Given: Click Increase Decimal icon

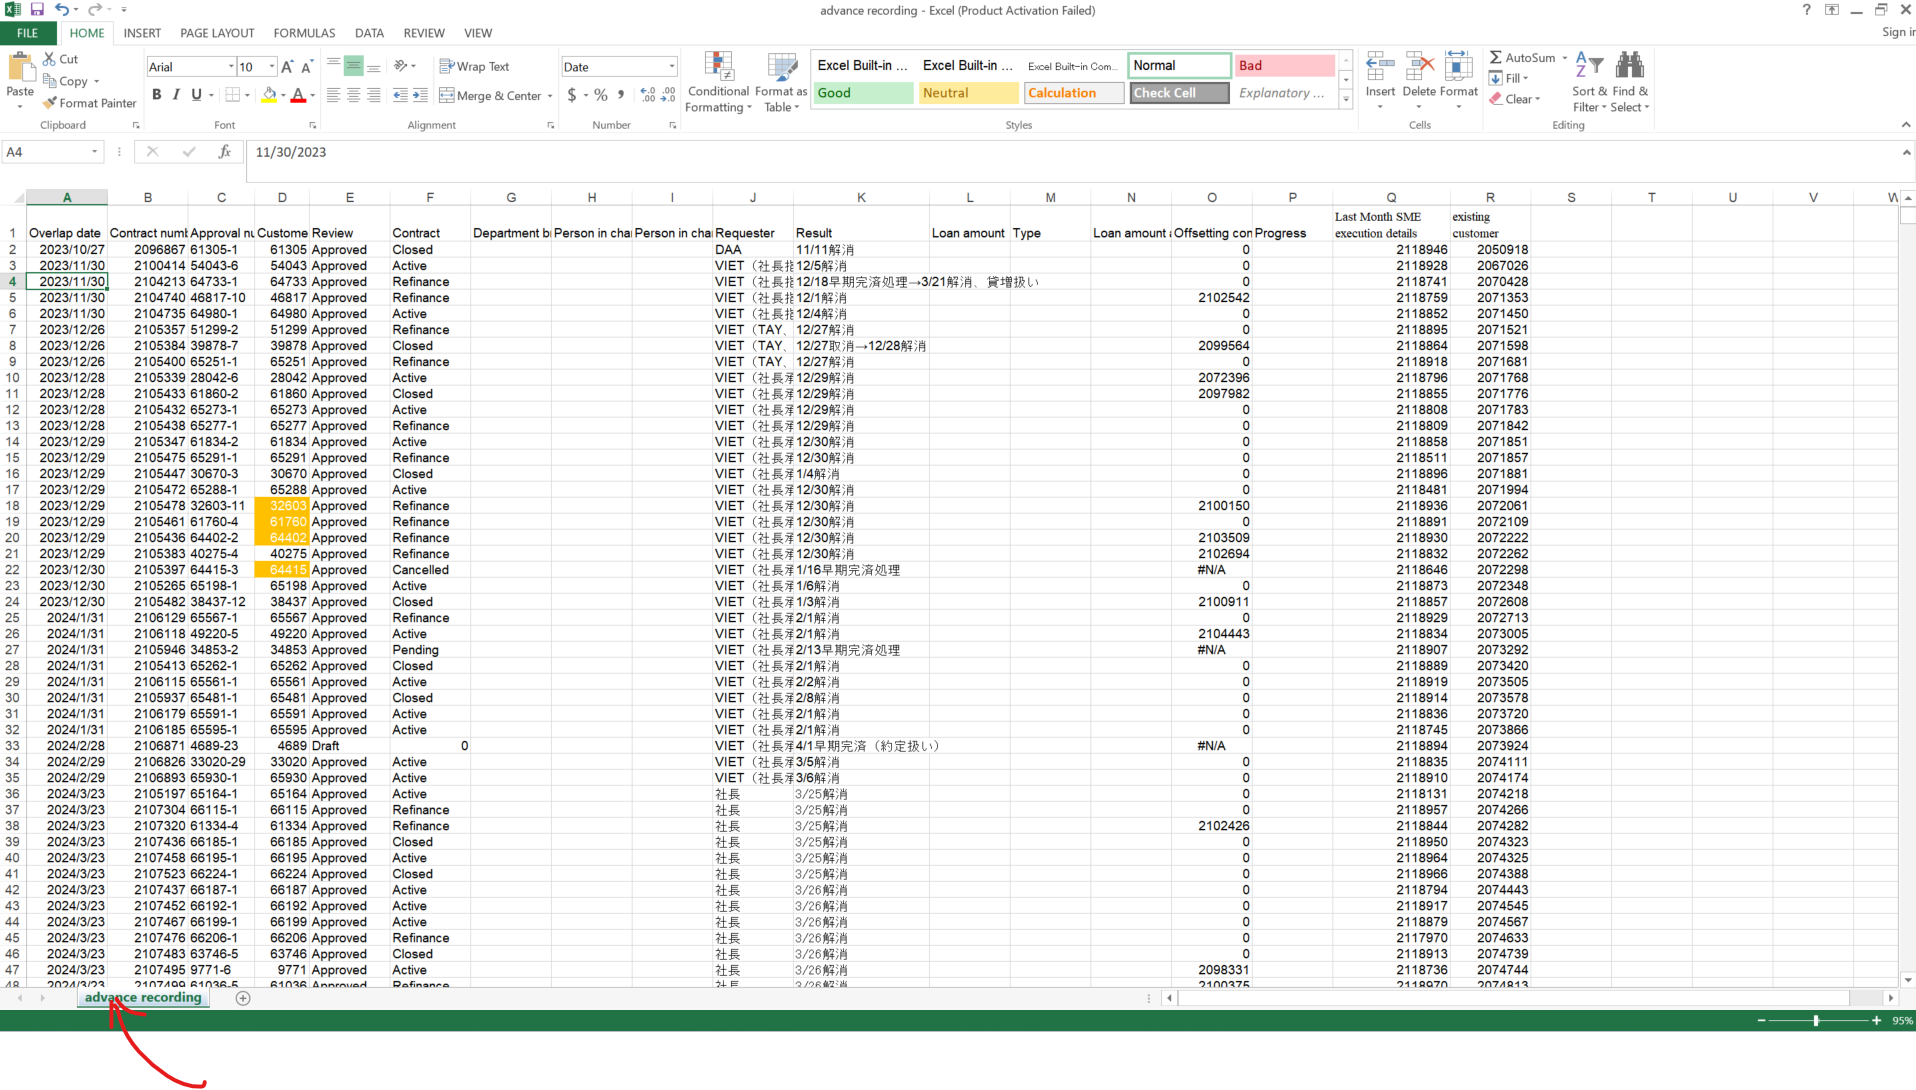Looking at the screenshot, I should [648, 95].
